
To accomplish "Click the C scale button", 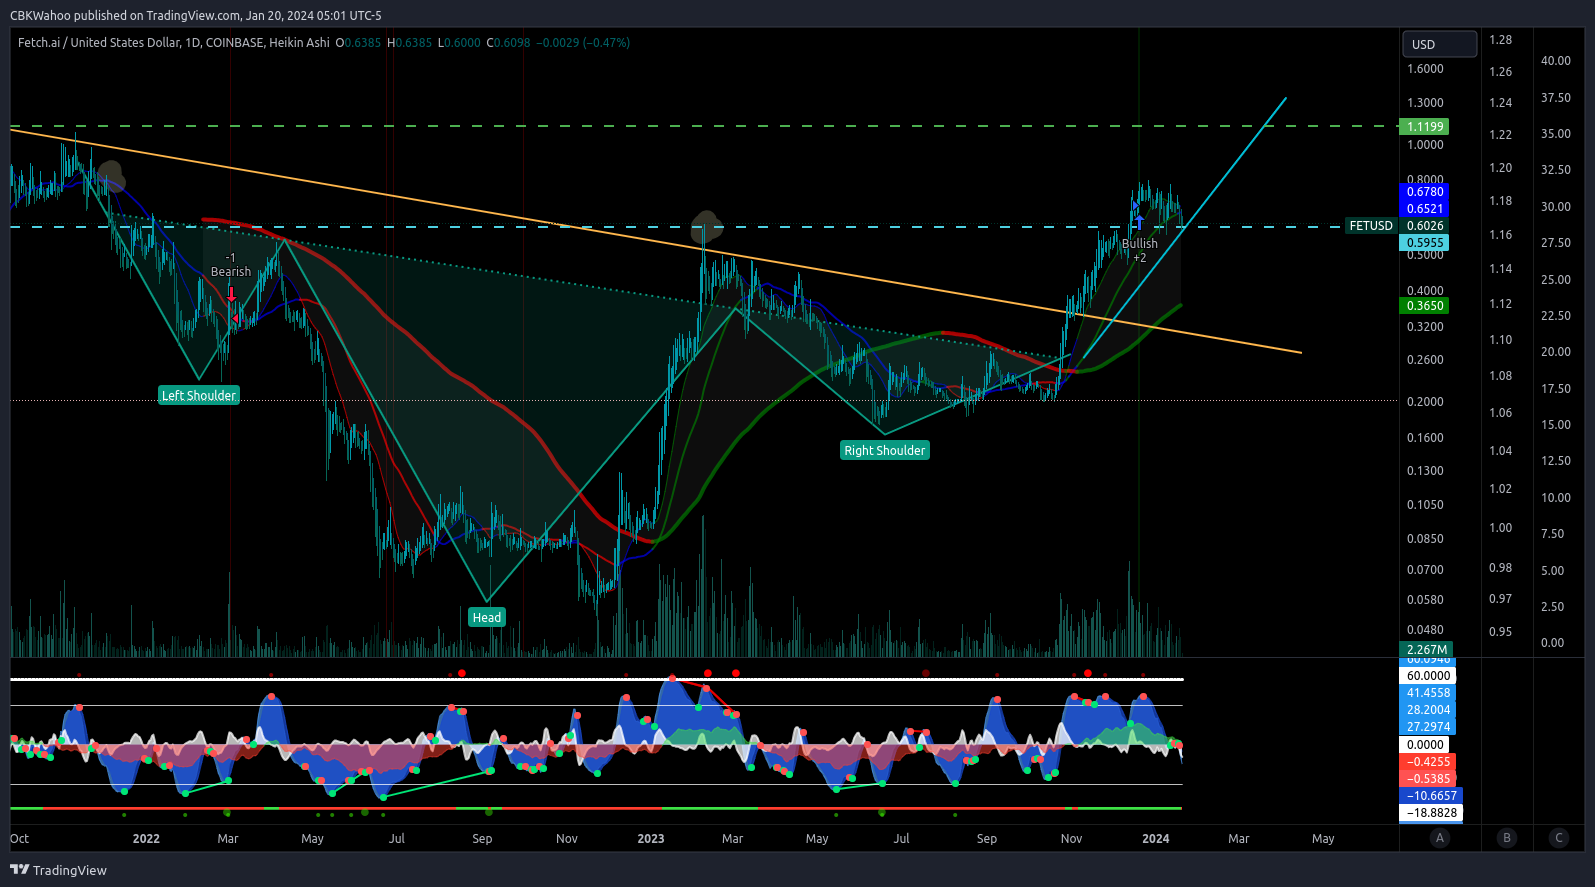I will [1559, 838].
